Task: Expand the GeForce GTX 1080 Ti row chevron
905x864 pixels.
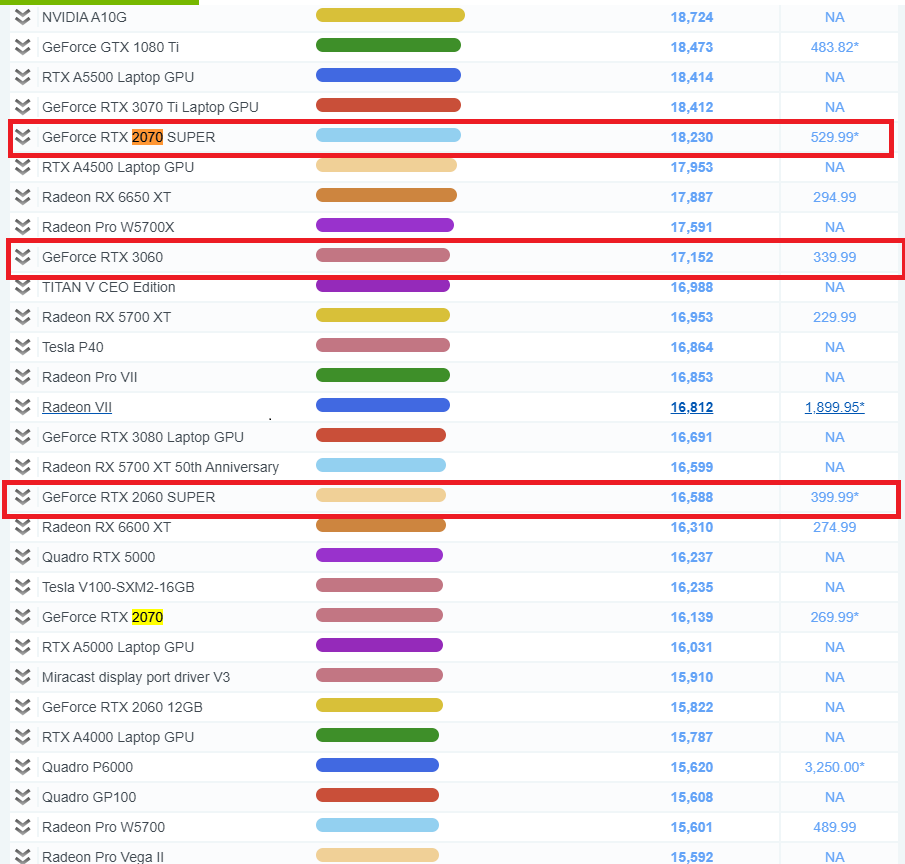Action: pos(23,47)
